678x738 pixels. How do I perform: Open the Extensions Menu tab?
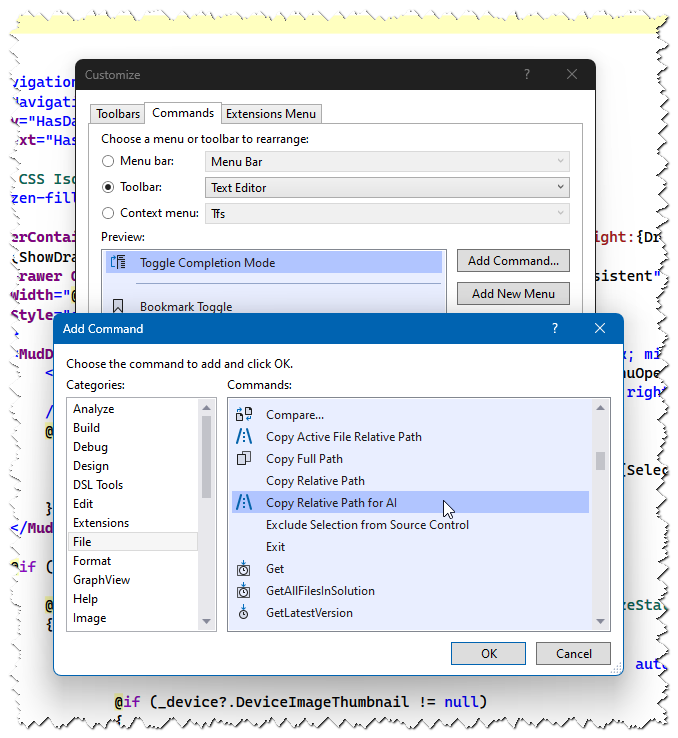[x=270, y=114]
